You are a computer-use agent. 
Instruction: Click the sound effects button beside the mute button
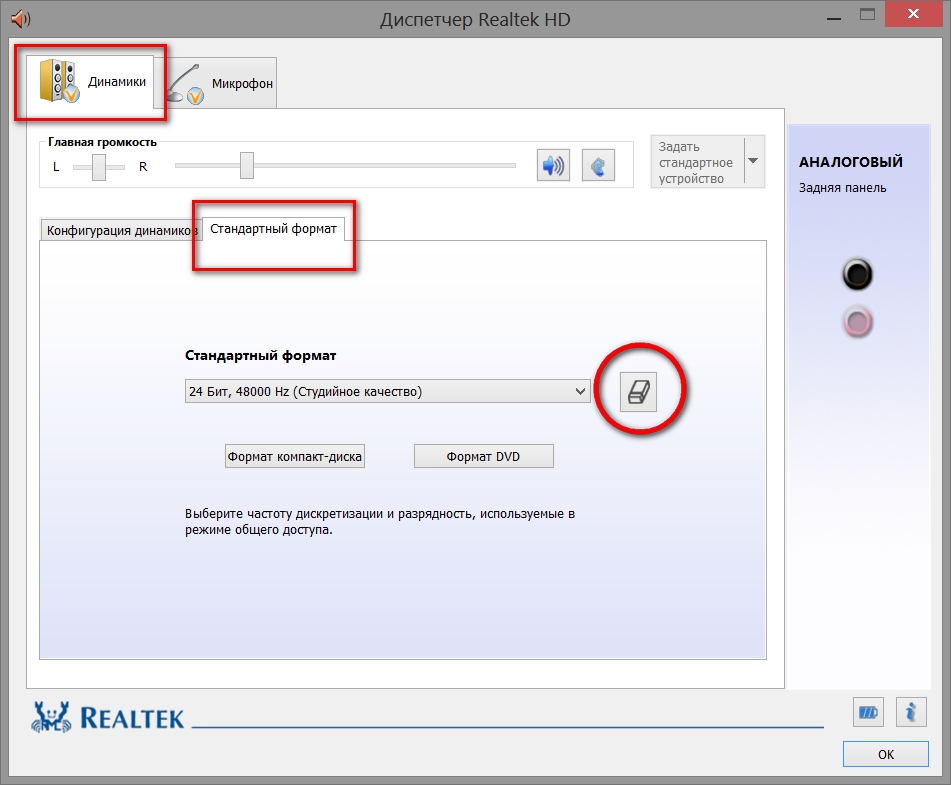pyautogui.click(x=598, y=165)
